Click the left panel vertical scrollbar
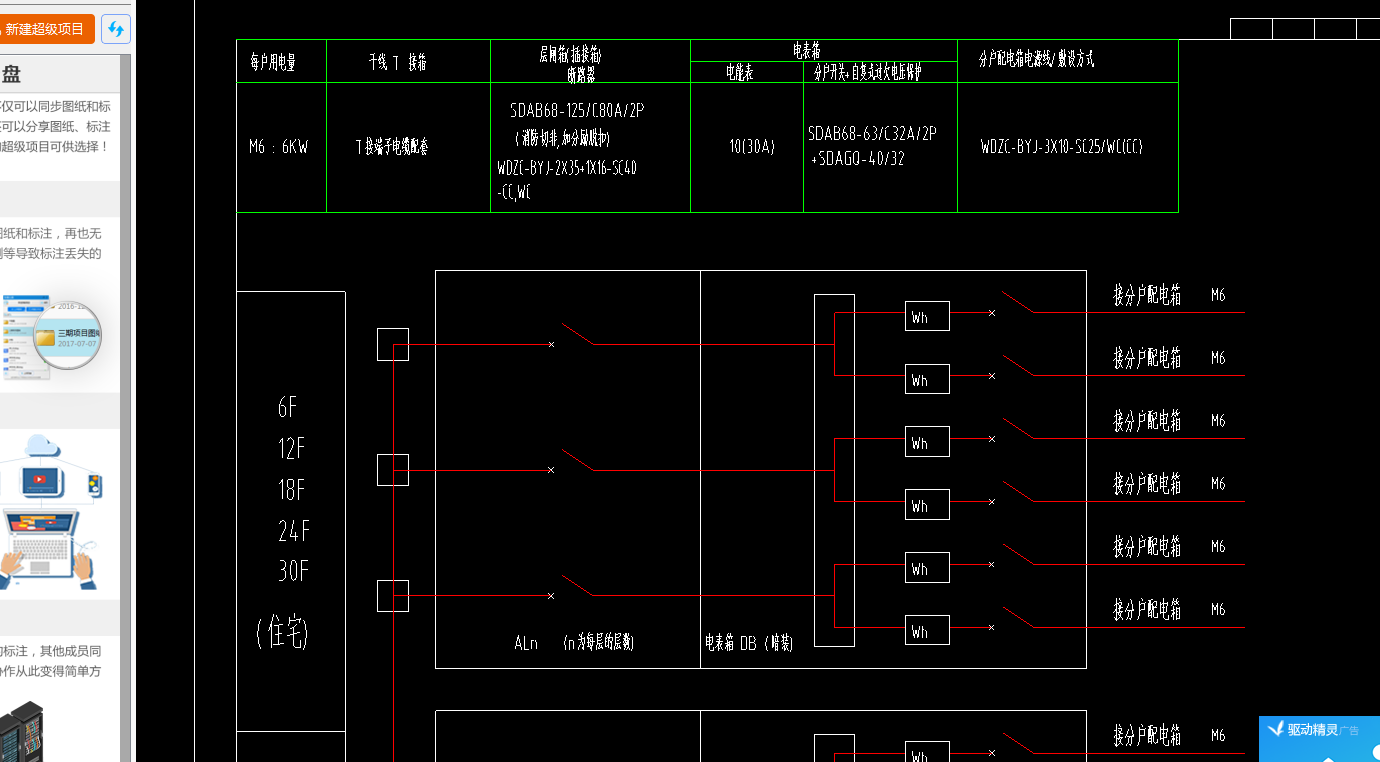 coord(126,408)
